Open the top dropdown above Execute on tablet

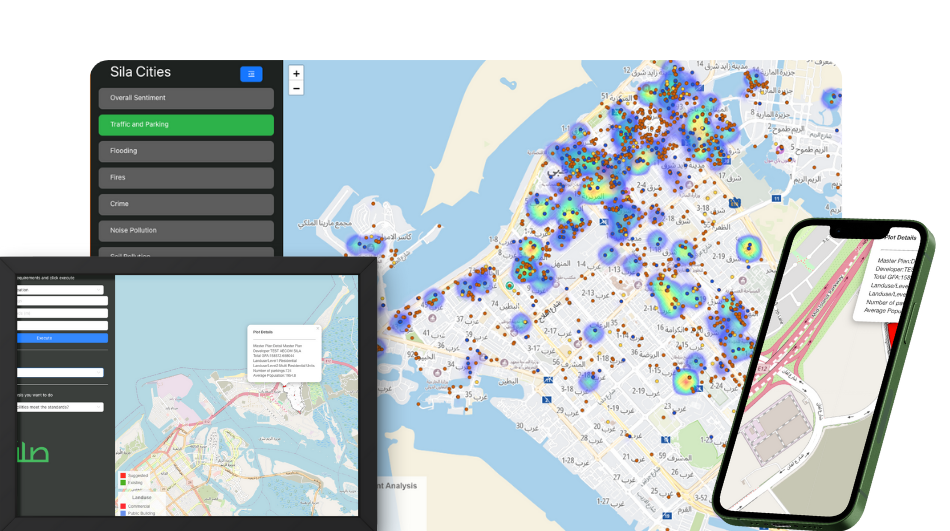(60, 290)
